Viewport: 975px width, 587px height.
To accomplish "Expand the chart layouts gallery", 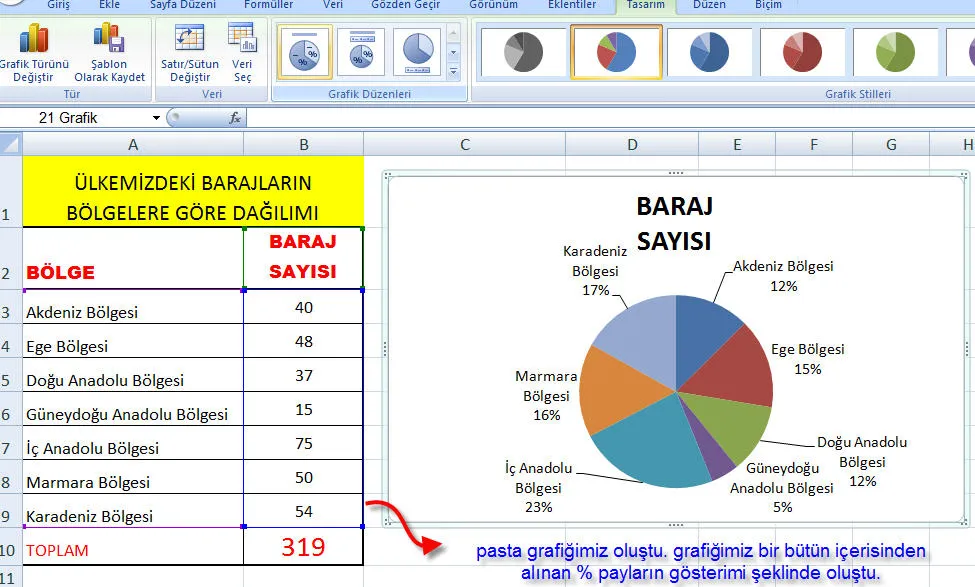I will click(453, 72).
